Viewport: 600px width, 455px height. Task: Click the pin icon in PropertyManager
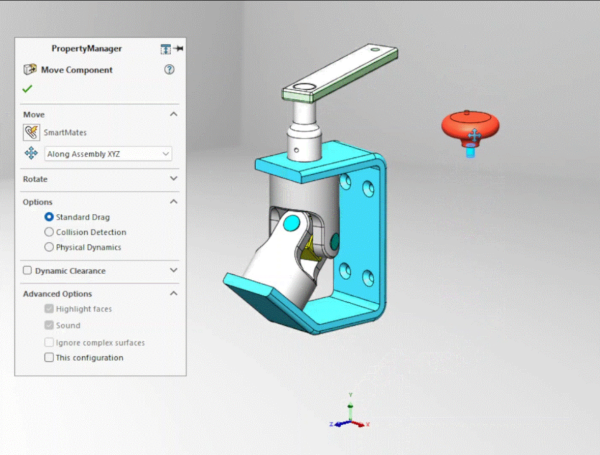tap(178, 49)
